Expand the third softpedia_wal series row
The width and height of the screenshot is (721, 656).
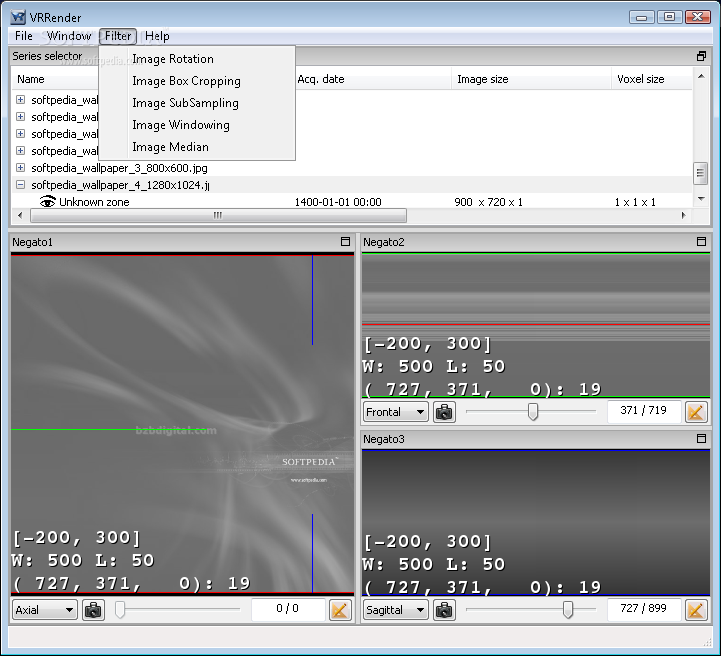[20, 133]
